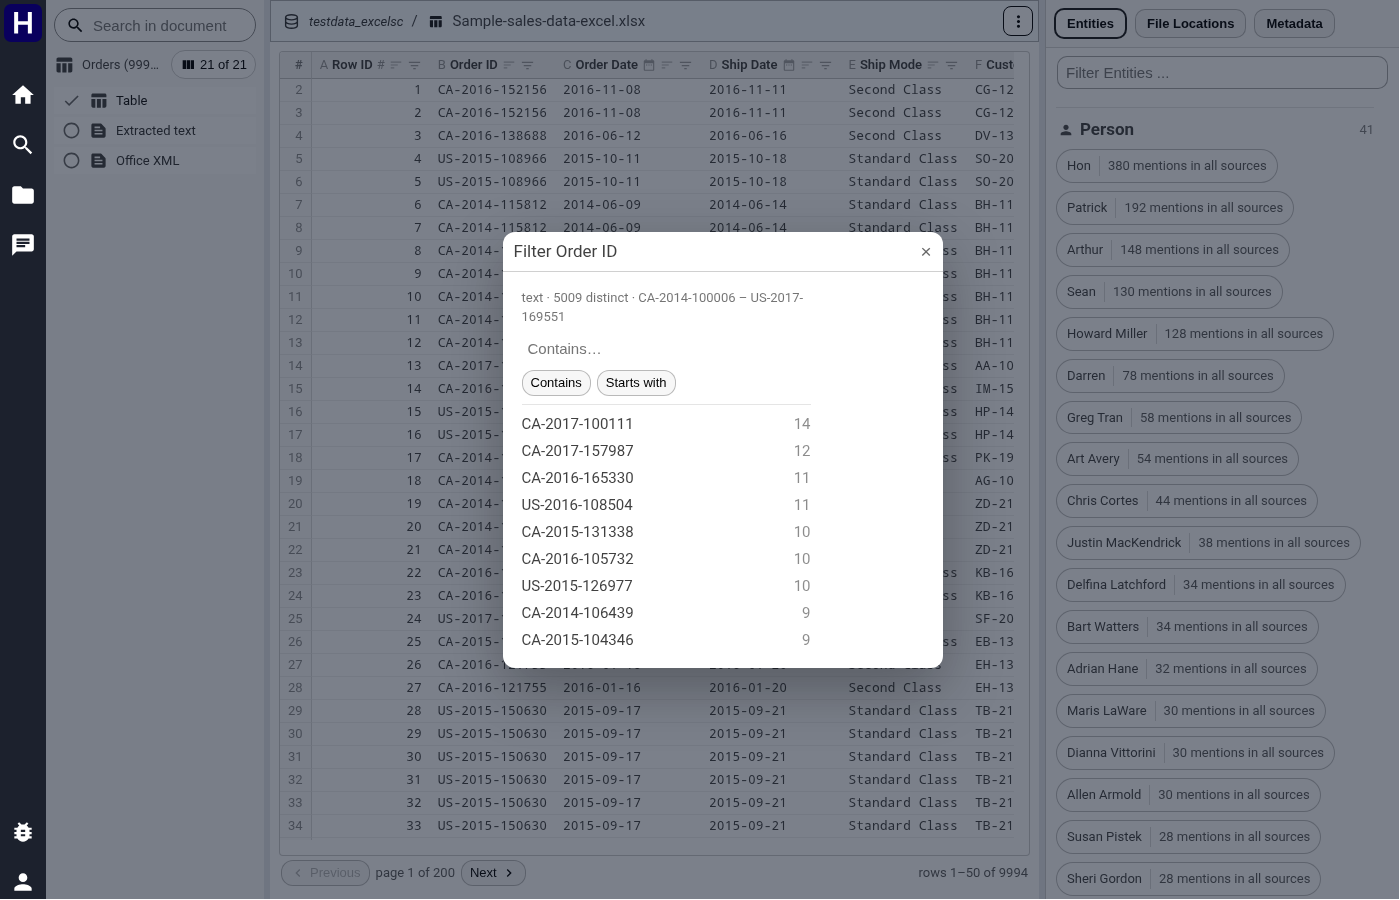This screenshot has width=1400, height=900.
Task: Switch to the Entities tab
Action: click(x=1090, y=24)
